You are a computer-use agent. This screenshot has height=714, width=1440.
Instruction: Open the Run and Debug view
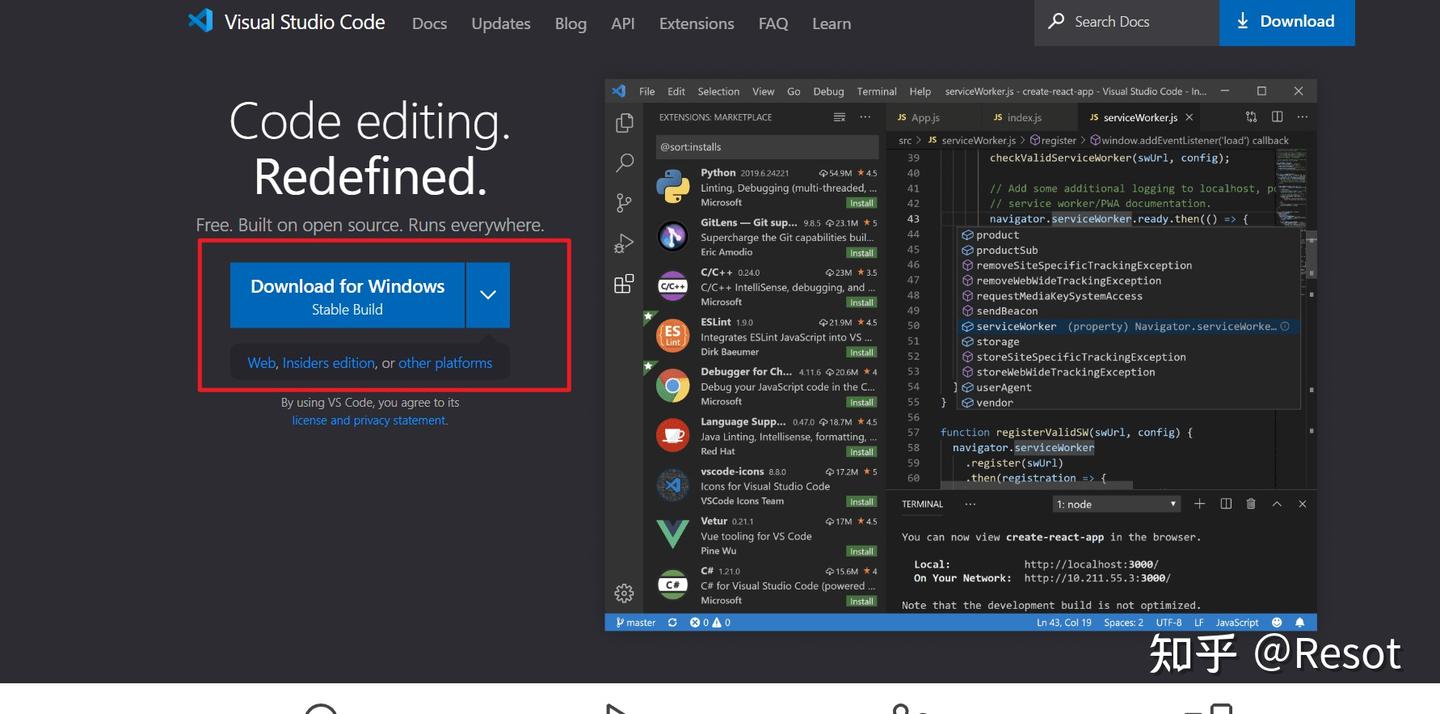pyautogui.click(x=624, y=242)
